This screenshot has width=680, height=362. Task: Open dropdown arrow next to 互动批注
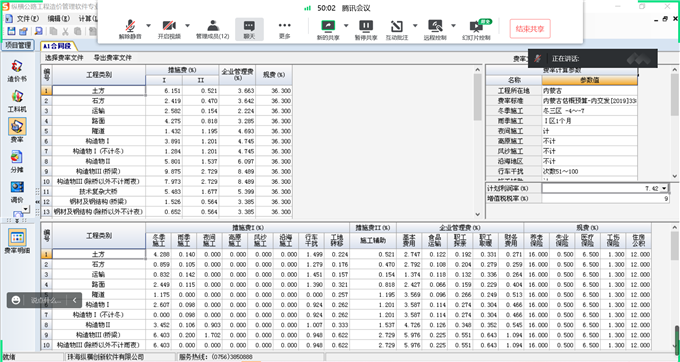click(415, 26)
